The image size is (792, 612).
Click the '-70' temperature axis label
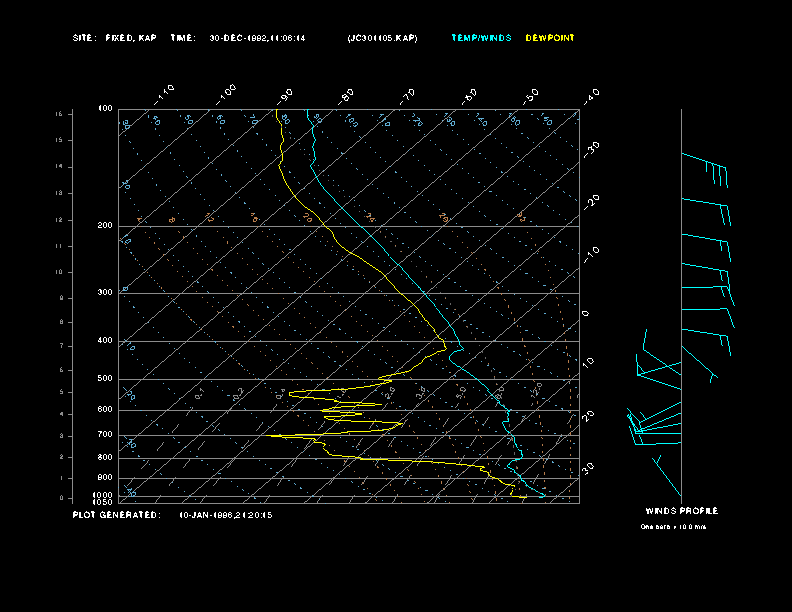[408, 96]
